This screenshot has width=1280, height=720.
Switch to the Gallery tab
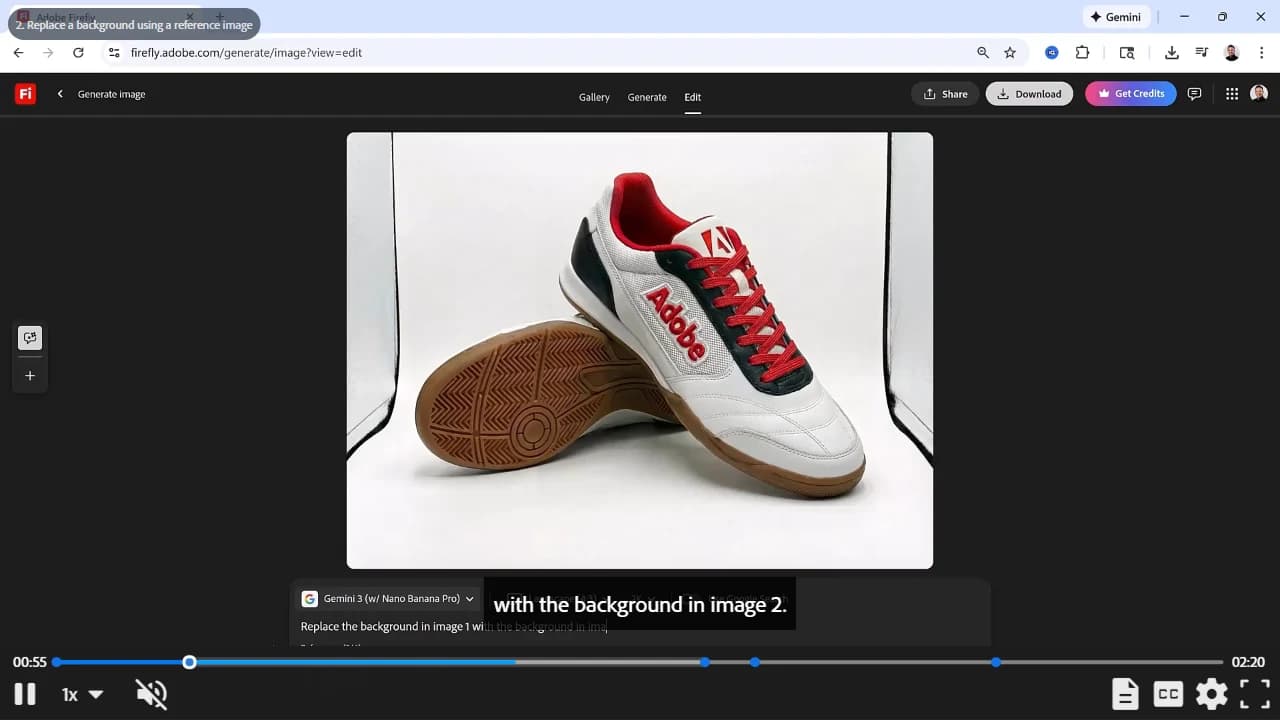click(x=594, y=97)
